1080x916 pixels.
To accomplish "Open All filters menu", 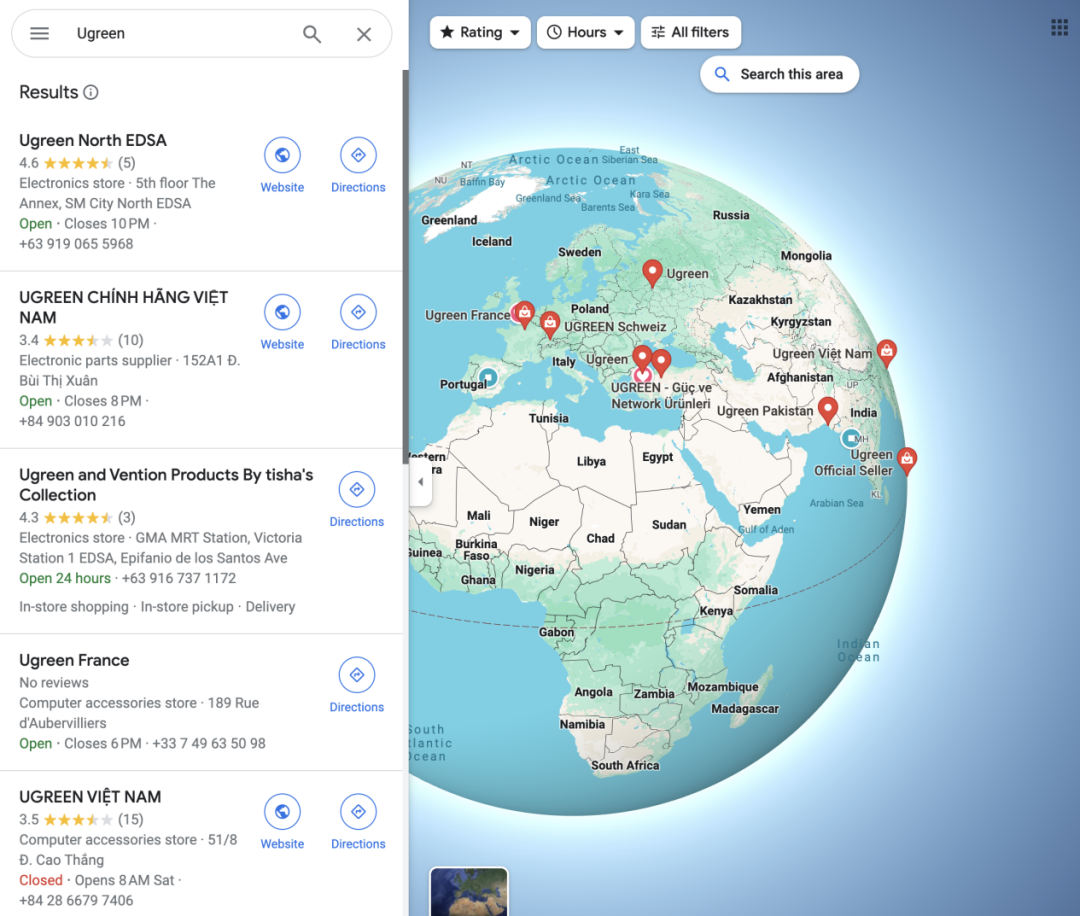I will coord(691,32).
